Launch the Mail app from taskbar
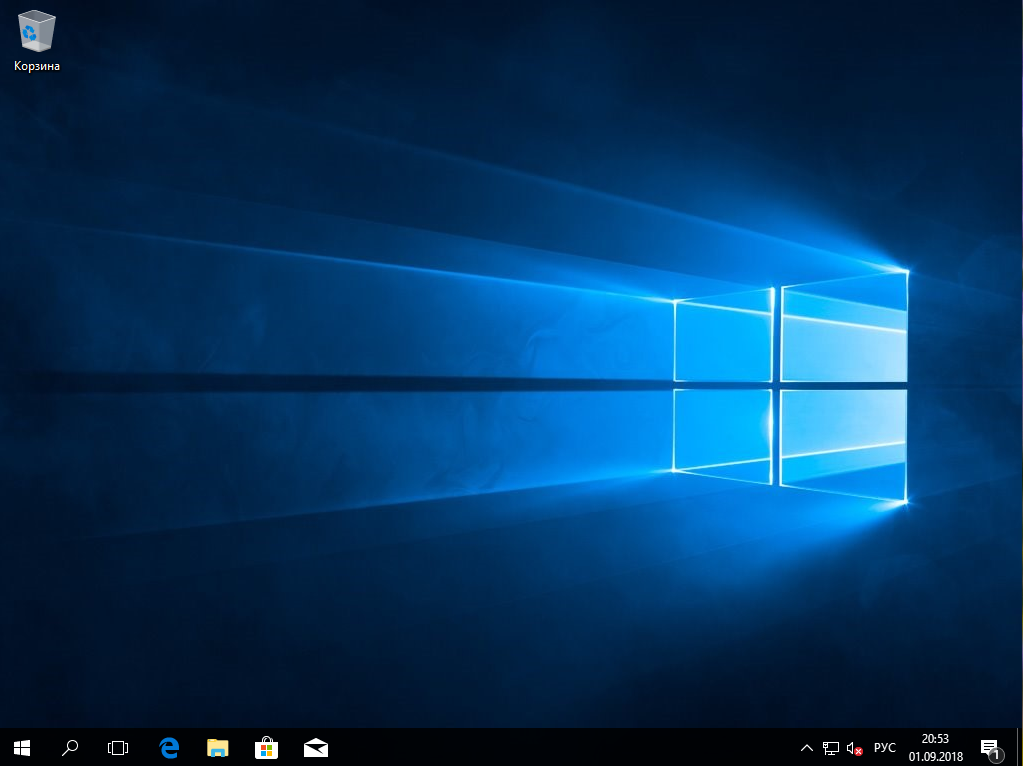Screen dimensions: 1023x766 (316, 747)
